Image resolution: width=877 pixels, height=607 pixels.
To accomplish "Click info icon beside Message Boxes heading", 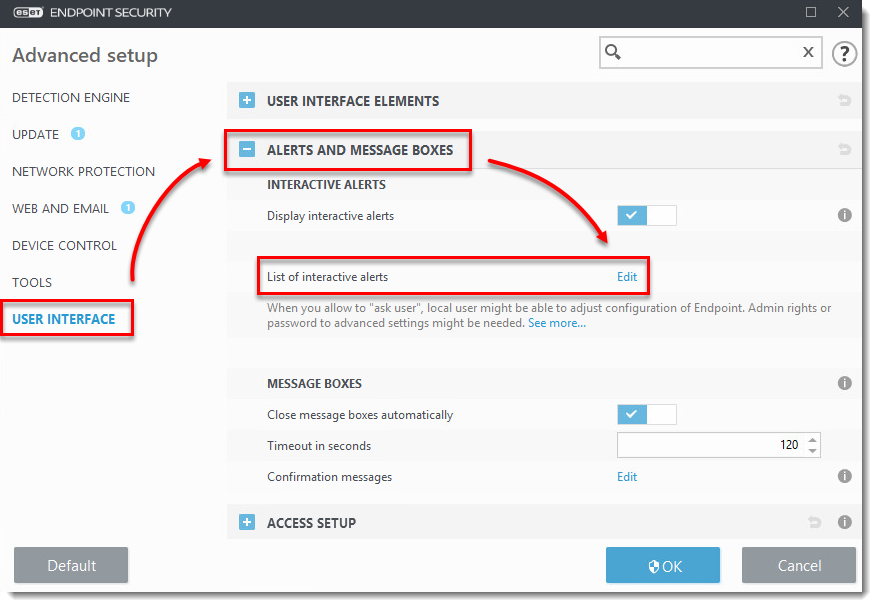I will pos(844,383).
